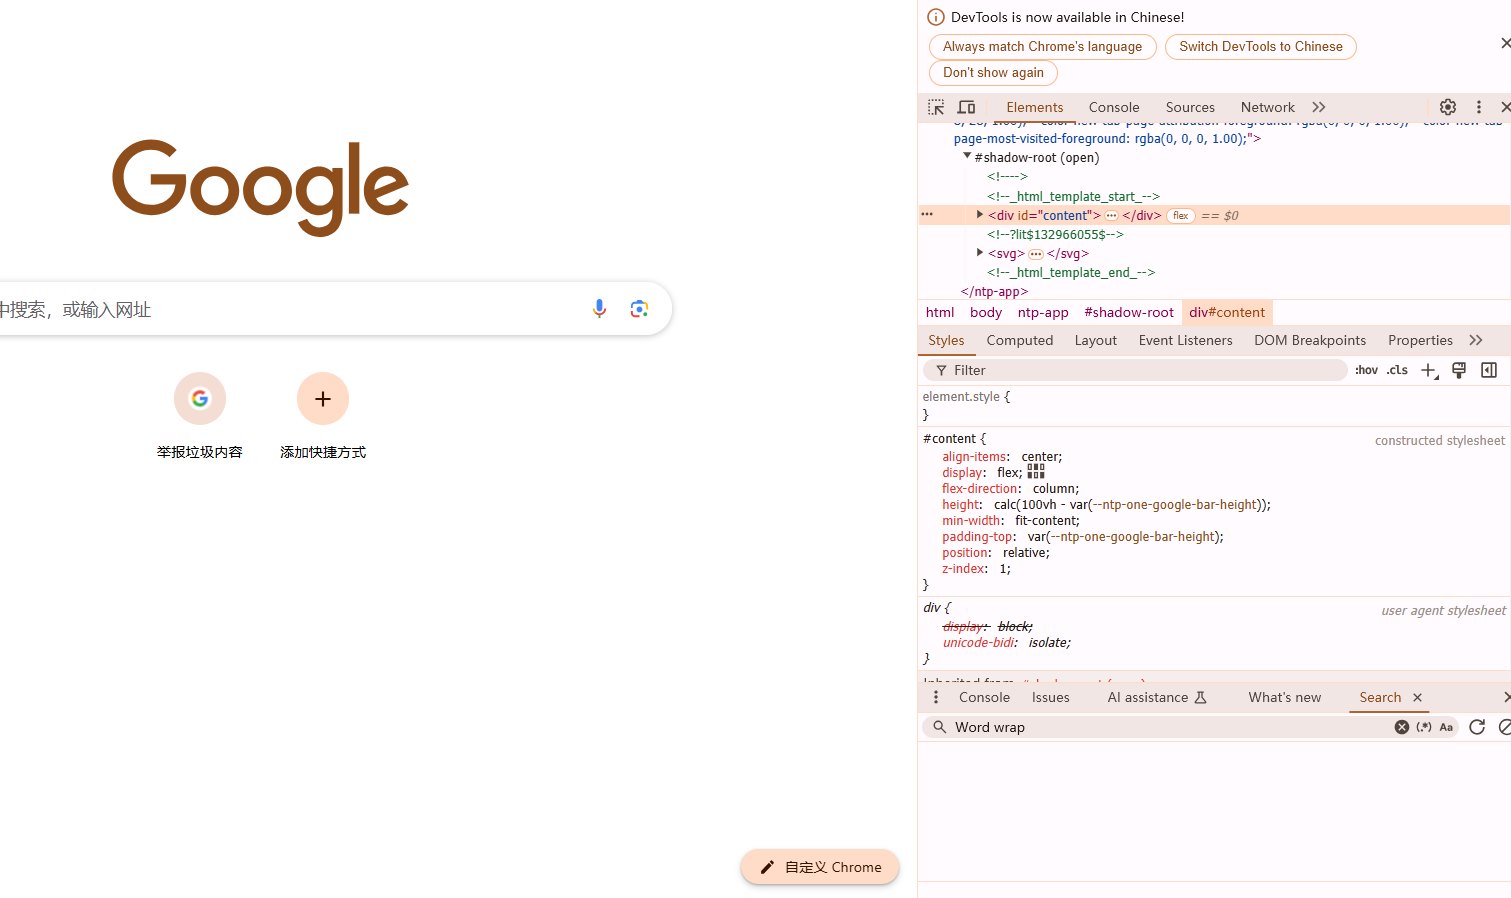Select ntp-app in the breadcrumb bar
This screenshot has height=898, width=1511.
[1043, 312]
